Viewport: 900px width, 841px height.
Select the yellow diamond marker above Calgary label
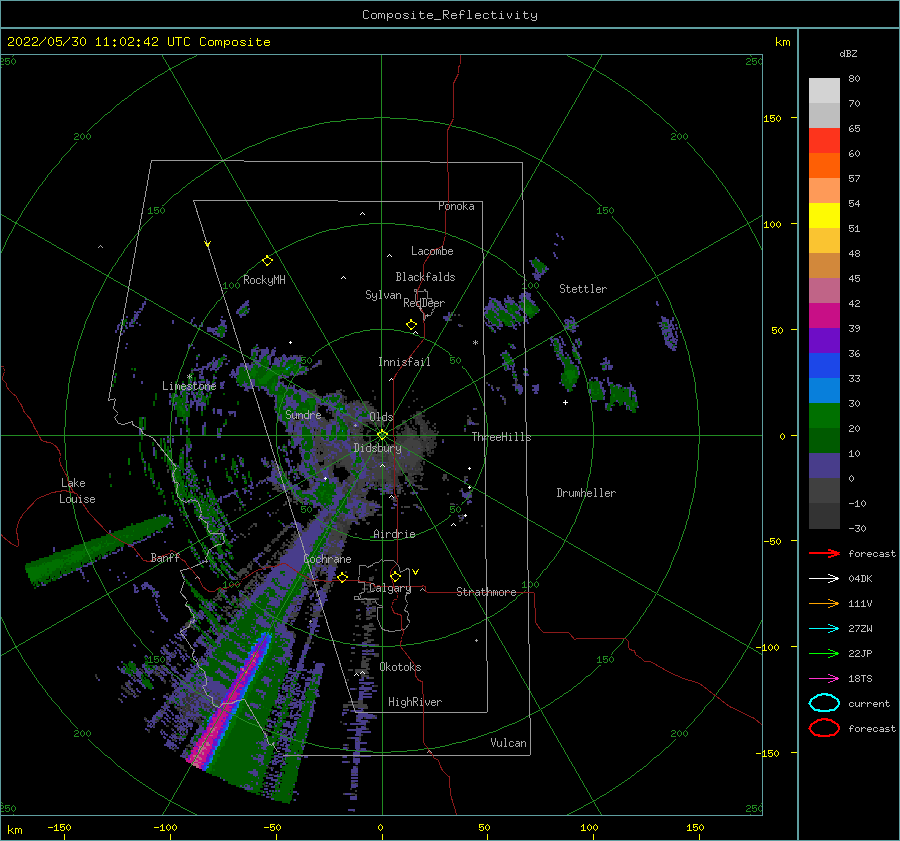click(395, 576)
